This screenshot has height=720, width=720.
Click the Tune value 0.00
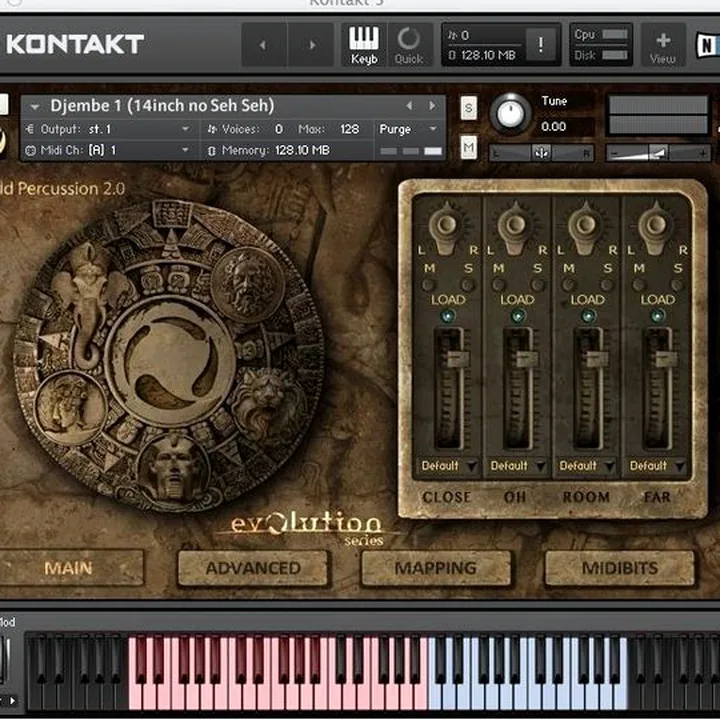(x=553, y=127)
